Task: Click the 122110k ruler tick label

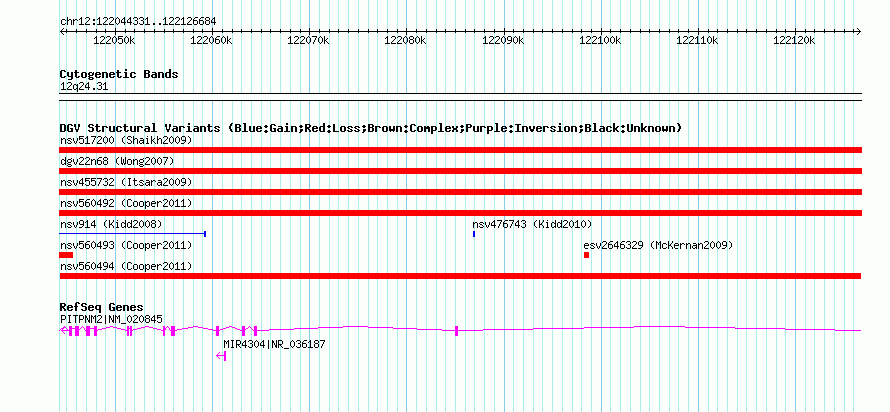Action: coord(697,41)
